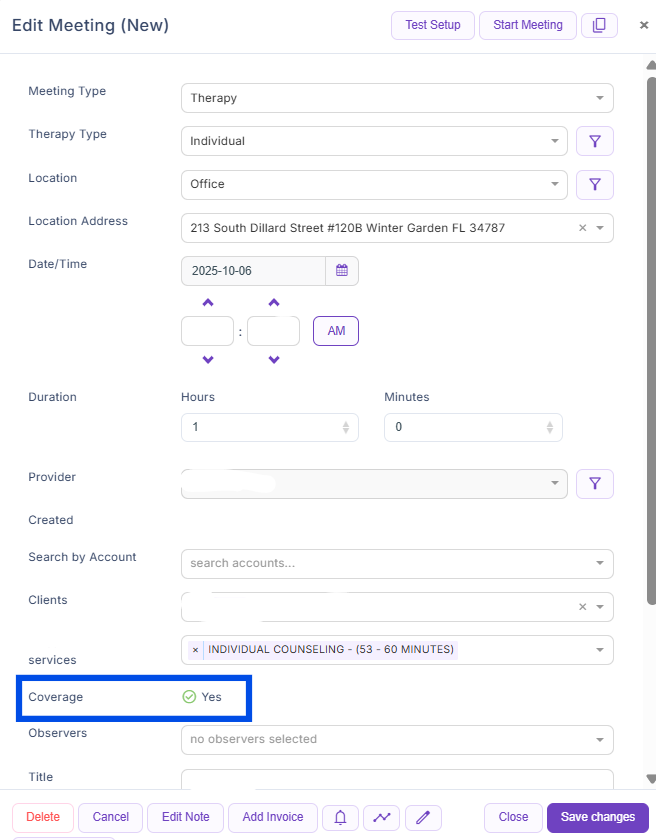This screenshot has height=840, width=656.
Task: Click the red Delete button
Action: coord(43,817)
